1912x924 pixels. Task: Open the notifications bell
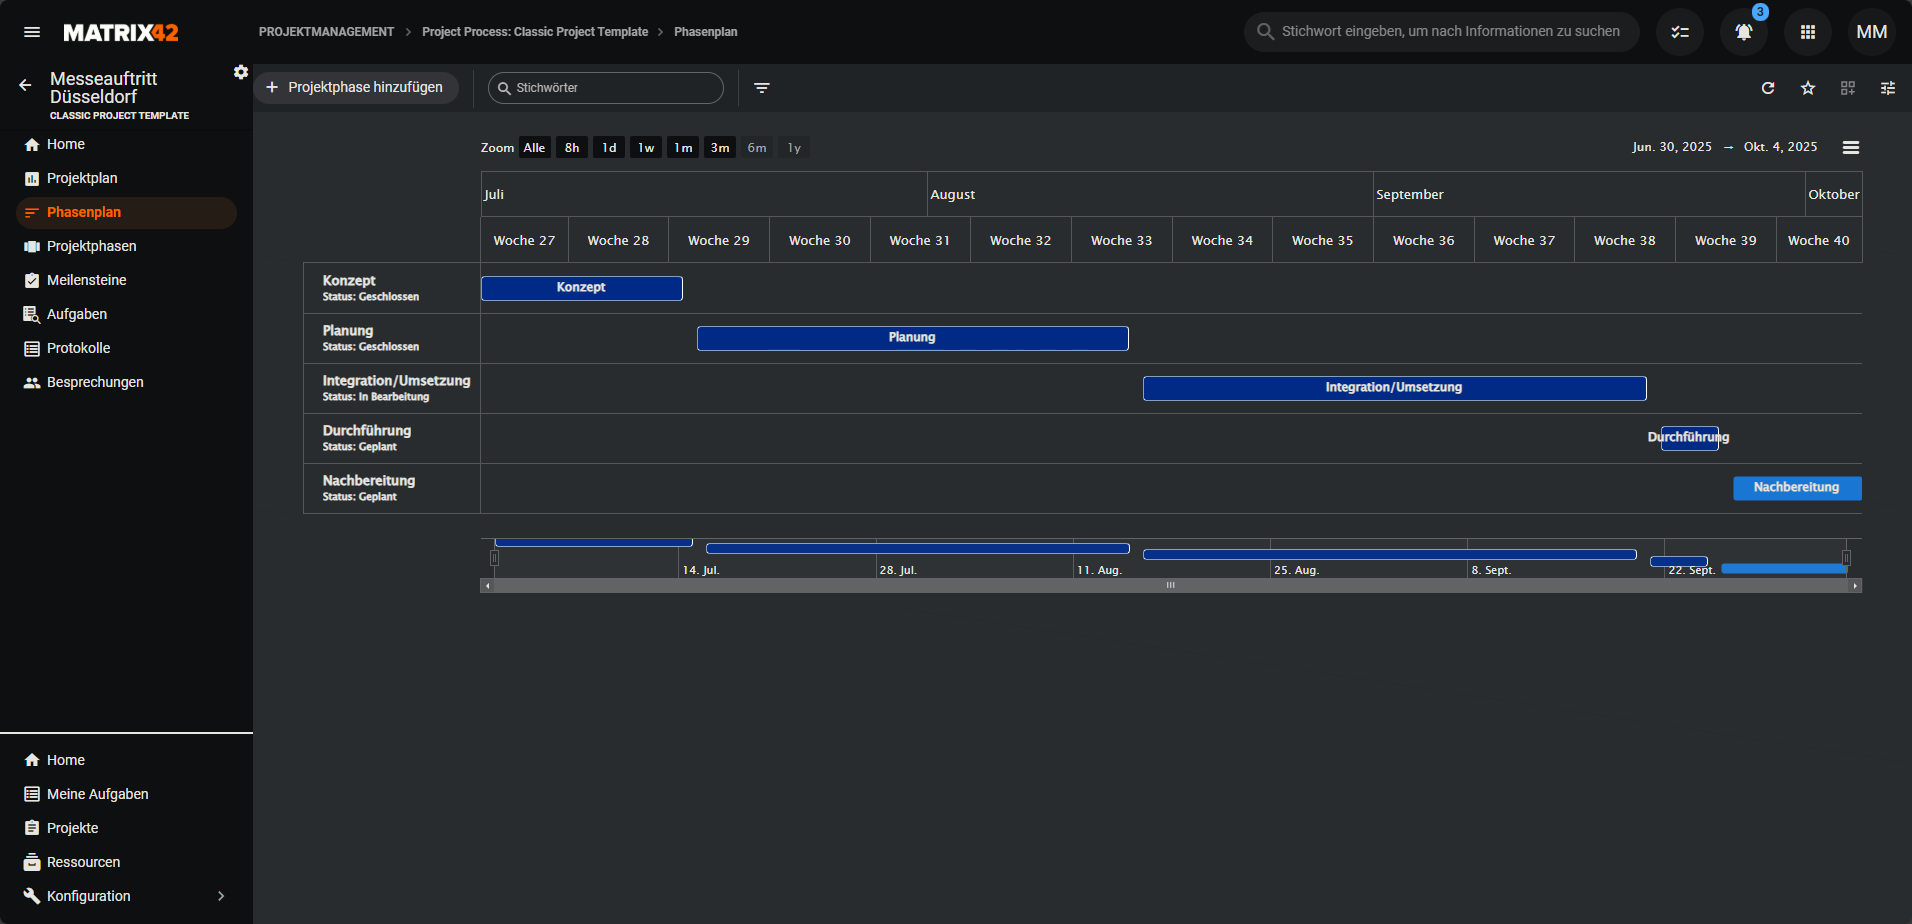(1743, 32)
